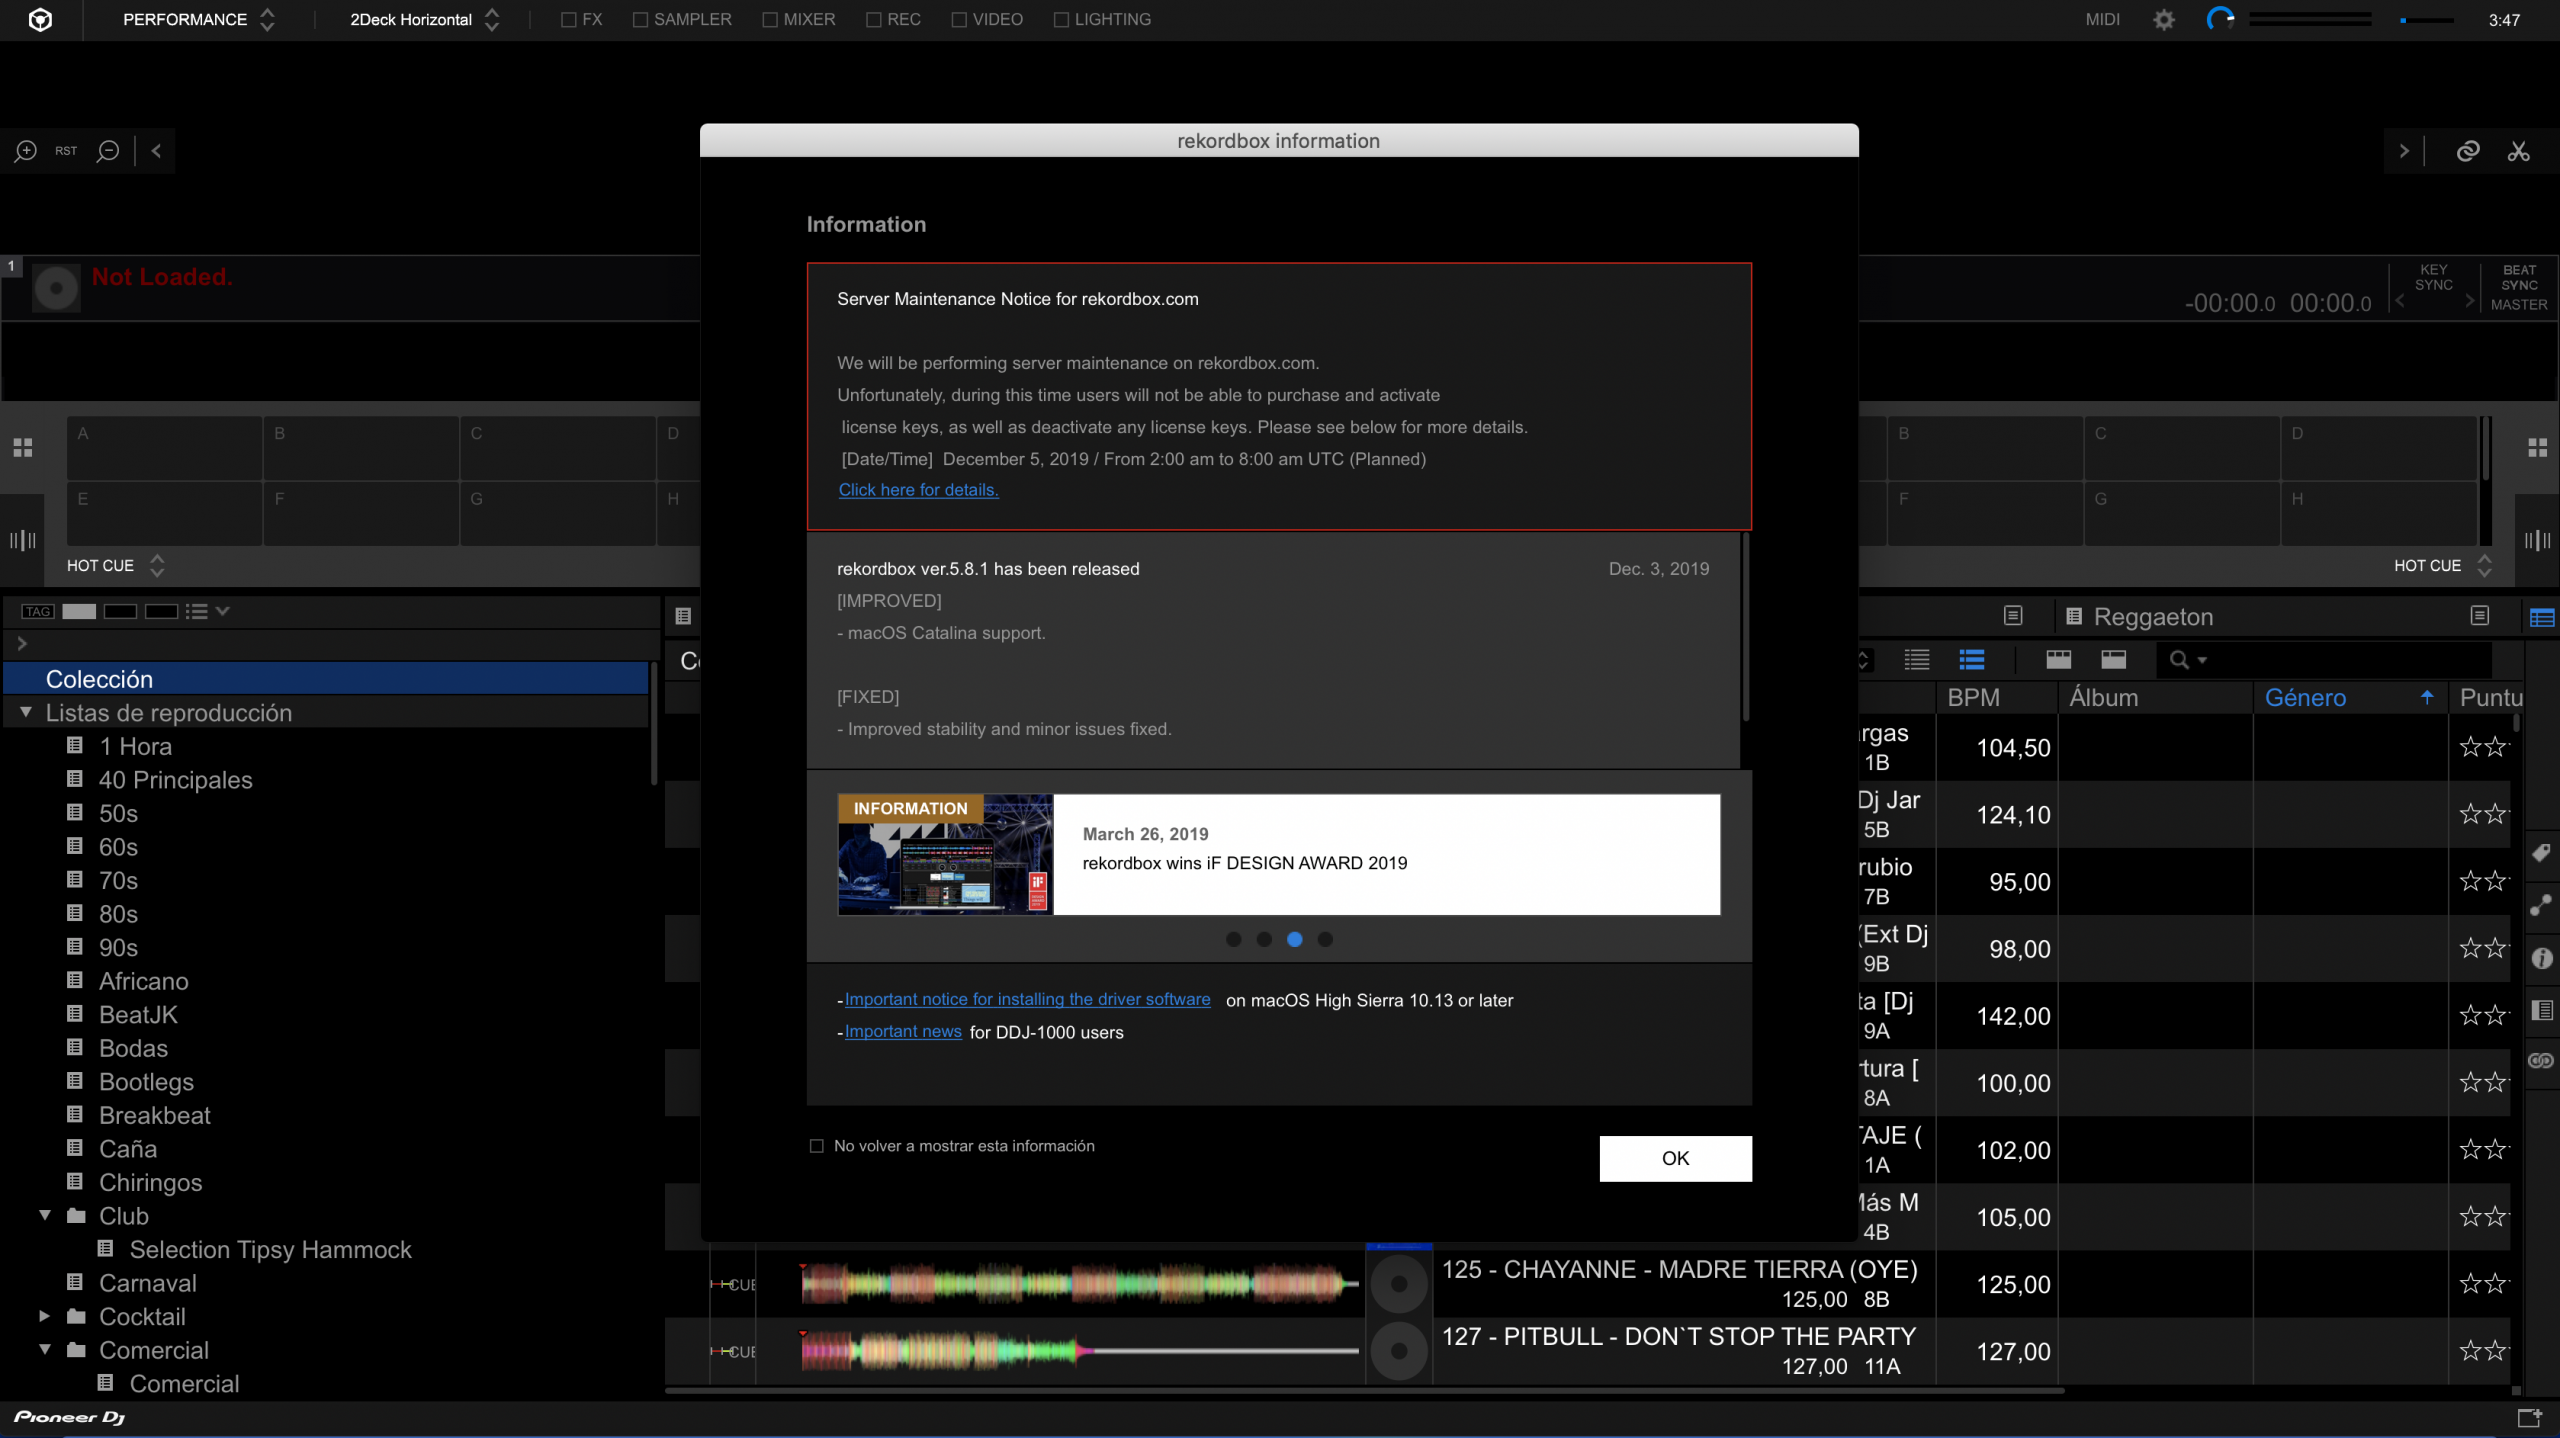Image resolution: width=2560 pixels, height=1438 pixels.
Task: Click left deck waveform bars icon
Action: tap(23, 540)
